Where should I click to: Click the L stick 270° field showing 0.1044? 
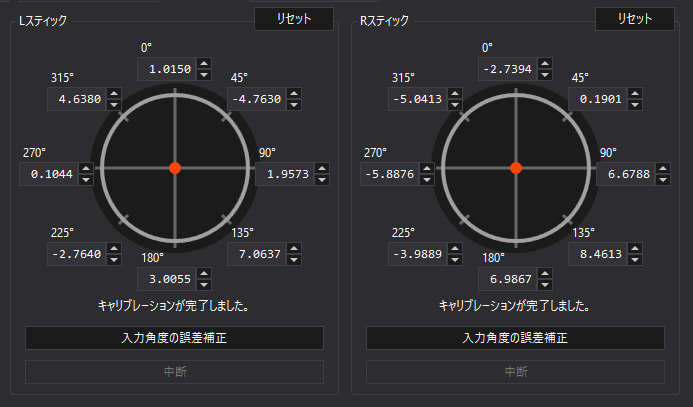(49, 175)
